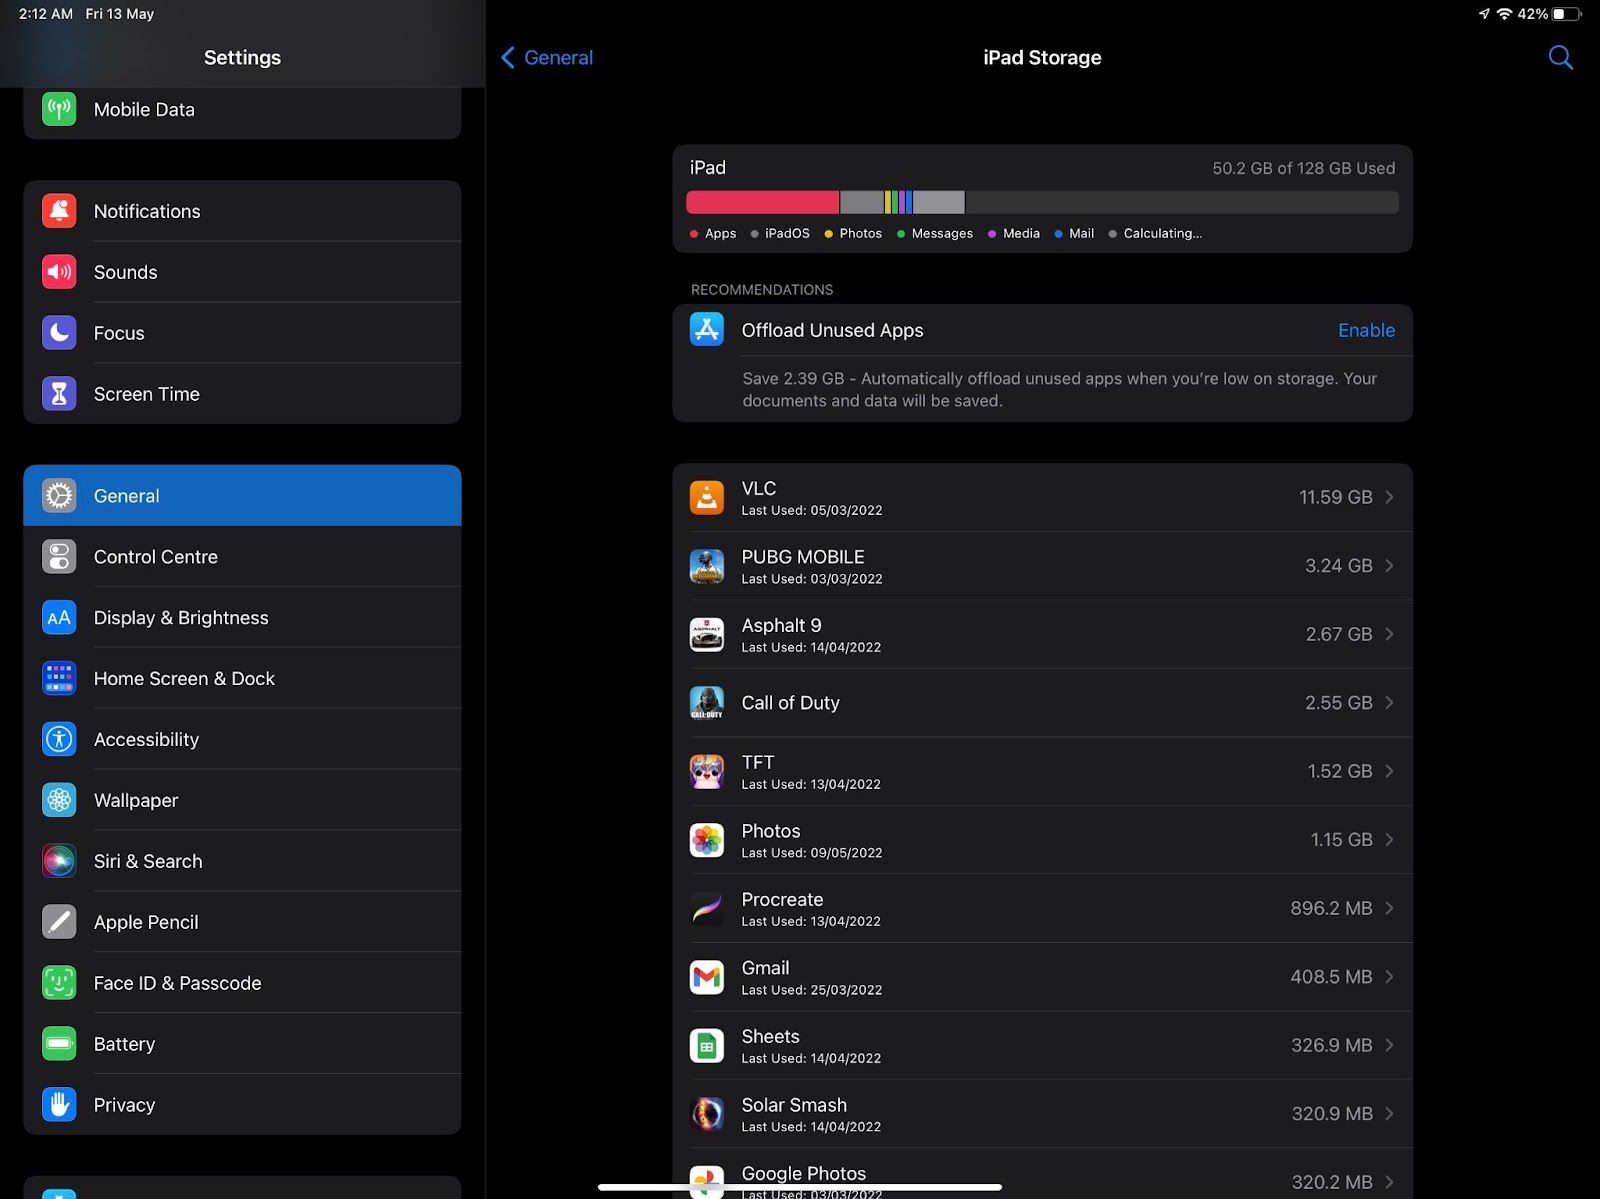This screenshot has width=1600, height=1199.
Task: Tap the clock showing 2:12 AM
Action: (46, 14)
